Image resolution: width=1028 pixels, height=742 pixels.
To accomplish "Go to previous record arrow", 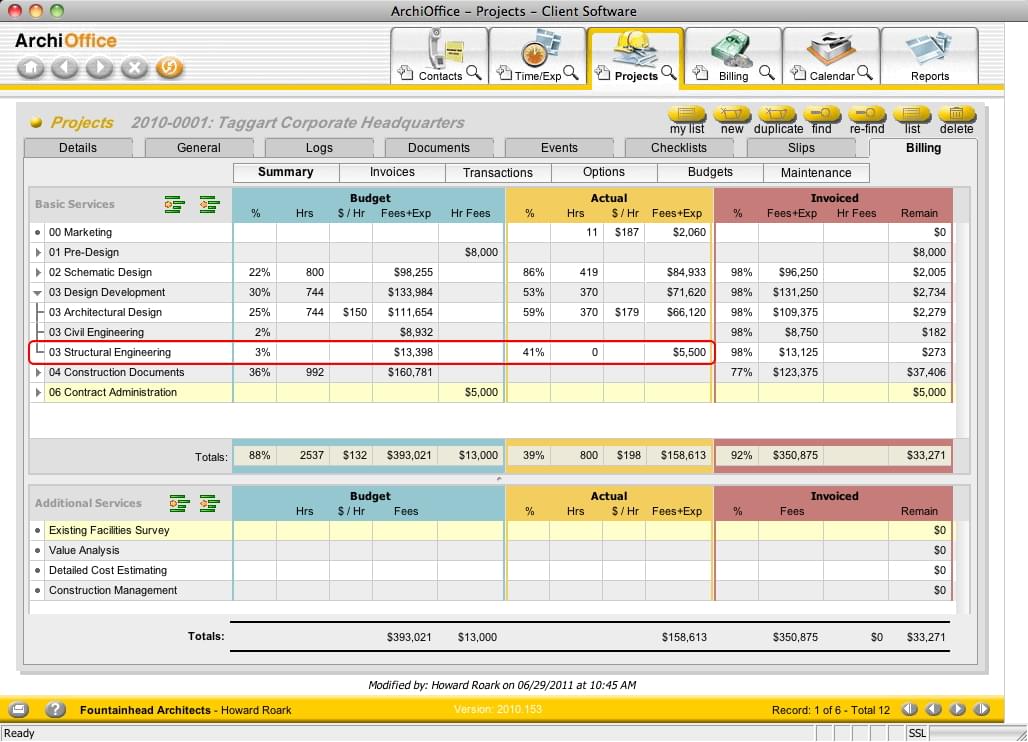I will pyautogui.click(x=934, y=709).
